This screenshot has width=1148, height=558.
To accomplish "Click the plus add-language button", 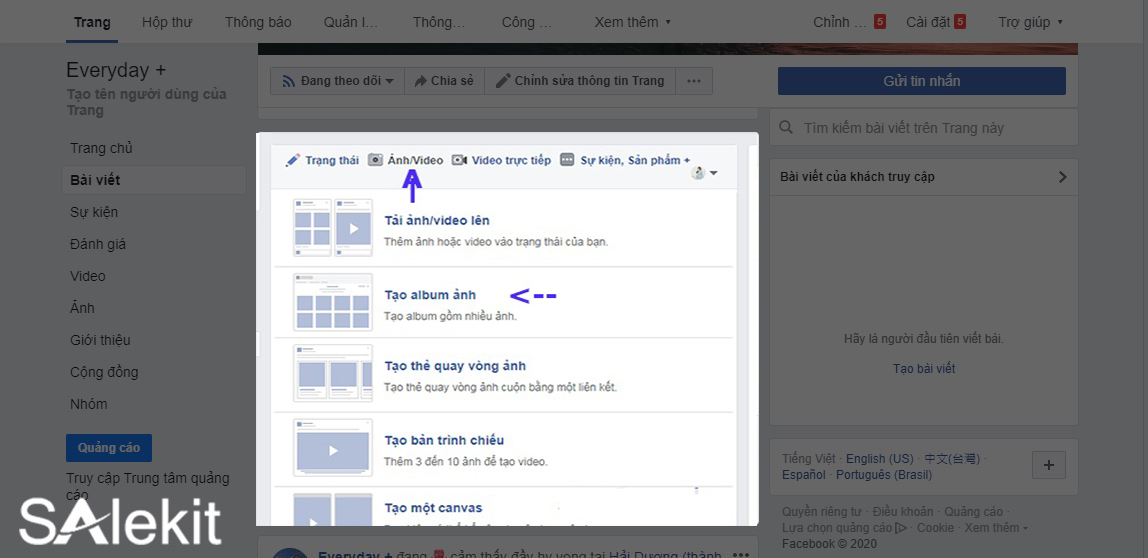I will pos(1048,465).
